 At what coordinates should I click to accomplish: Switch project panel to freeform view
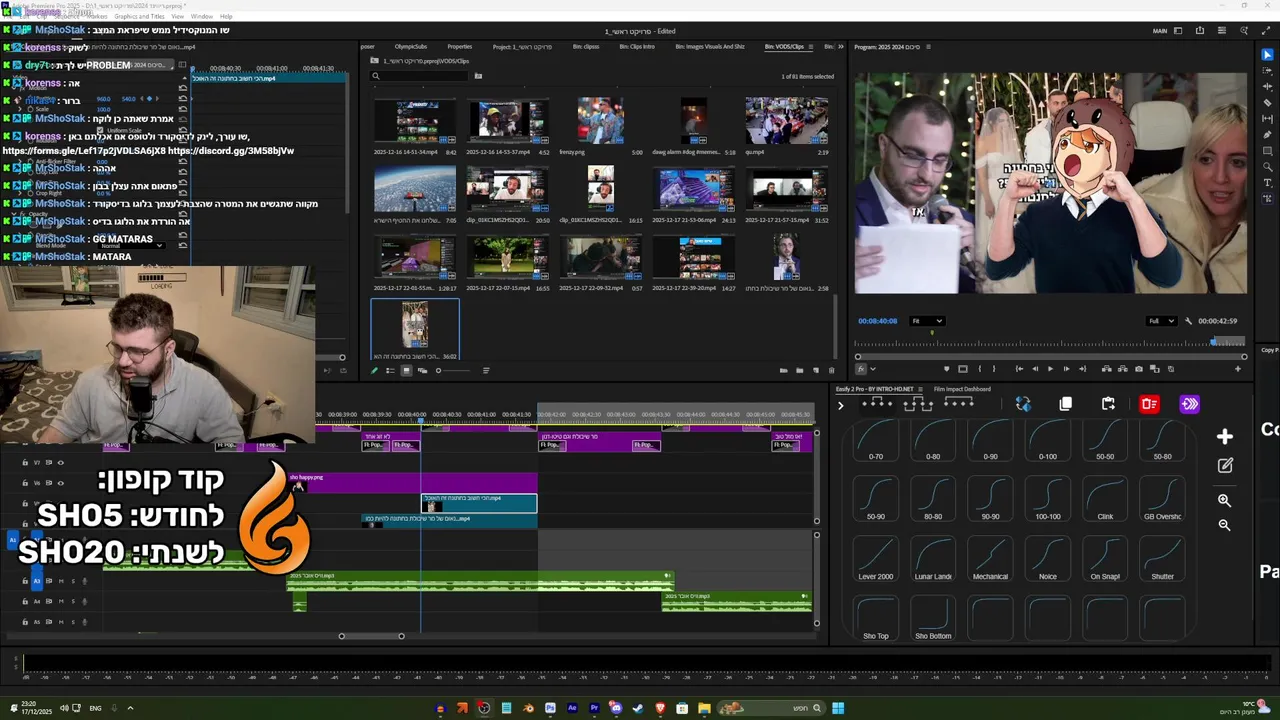[x=422, y=370]
